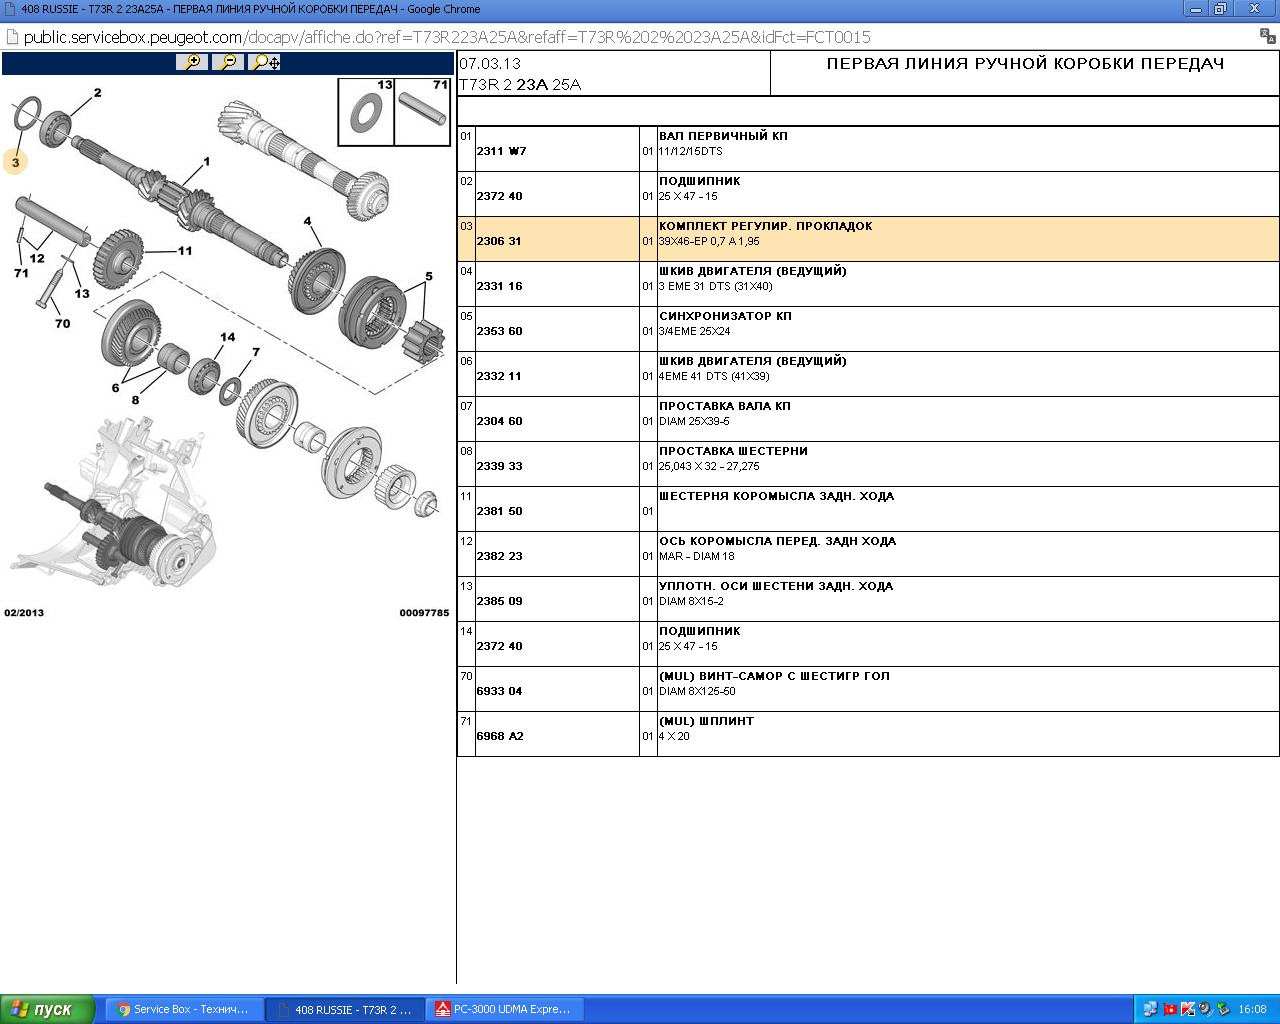Click КОМПЛЕКТ РЕГУЛИР. ПРОКЛАДОК row title
This screenshot has width=1280, height=1024.
point(765,226)
